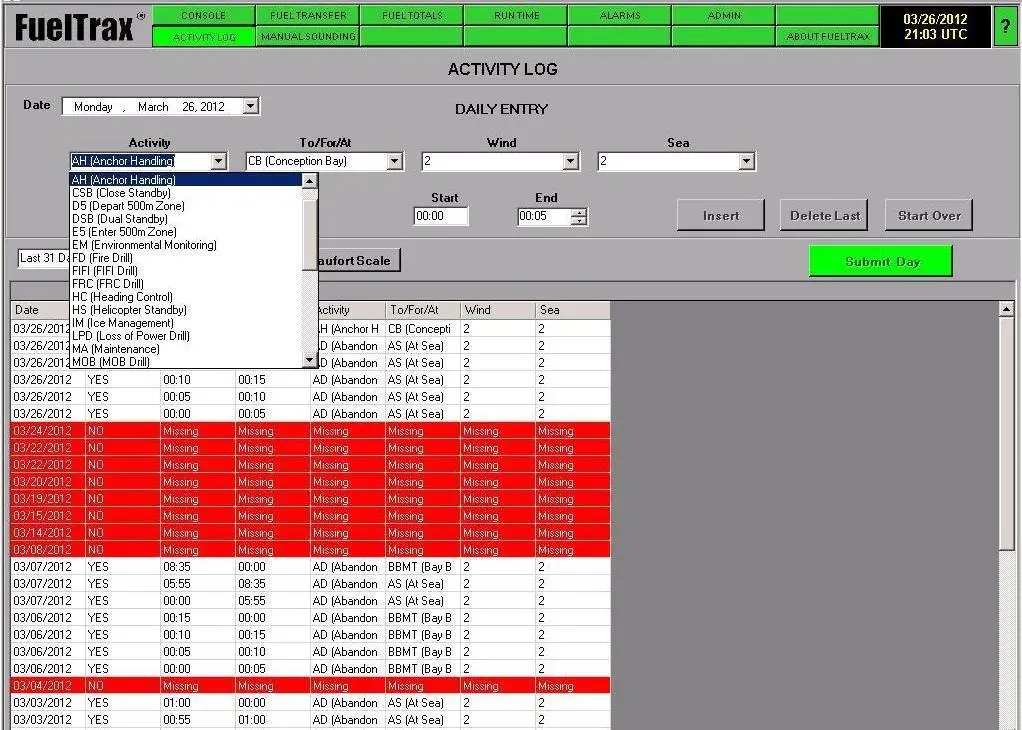
Task: Choose D5 (Depart 500m Zone) activity
Action: tap(186, 206)
